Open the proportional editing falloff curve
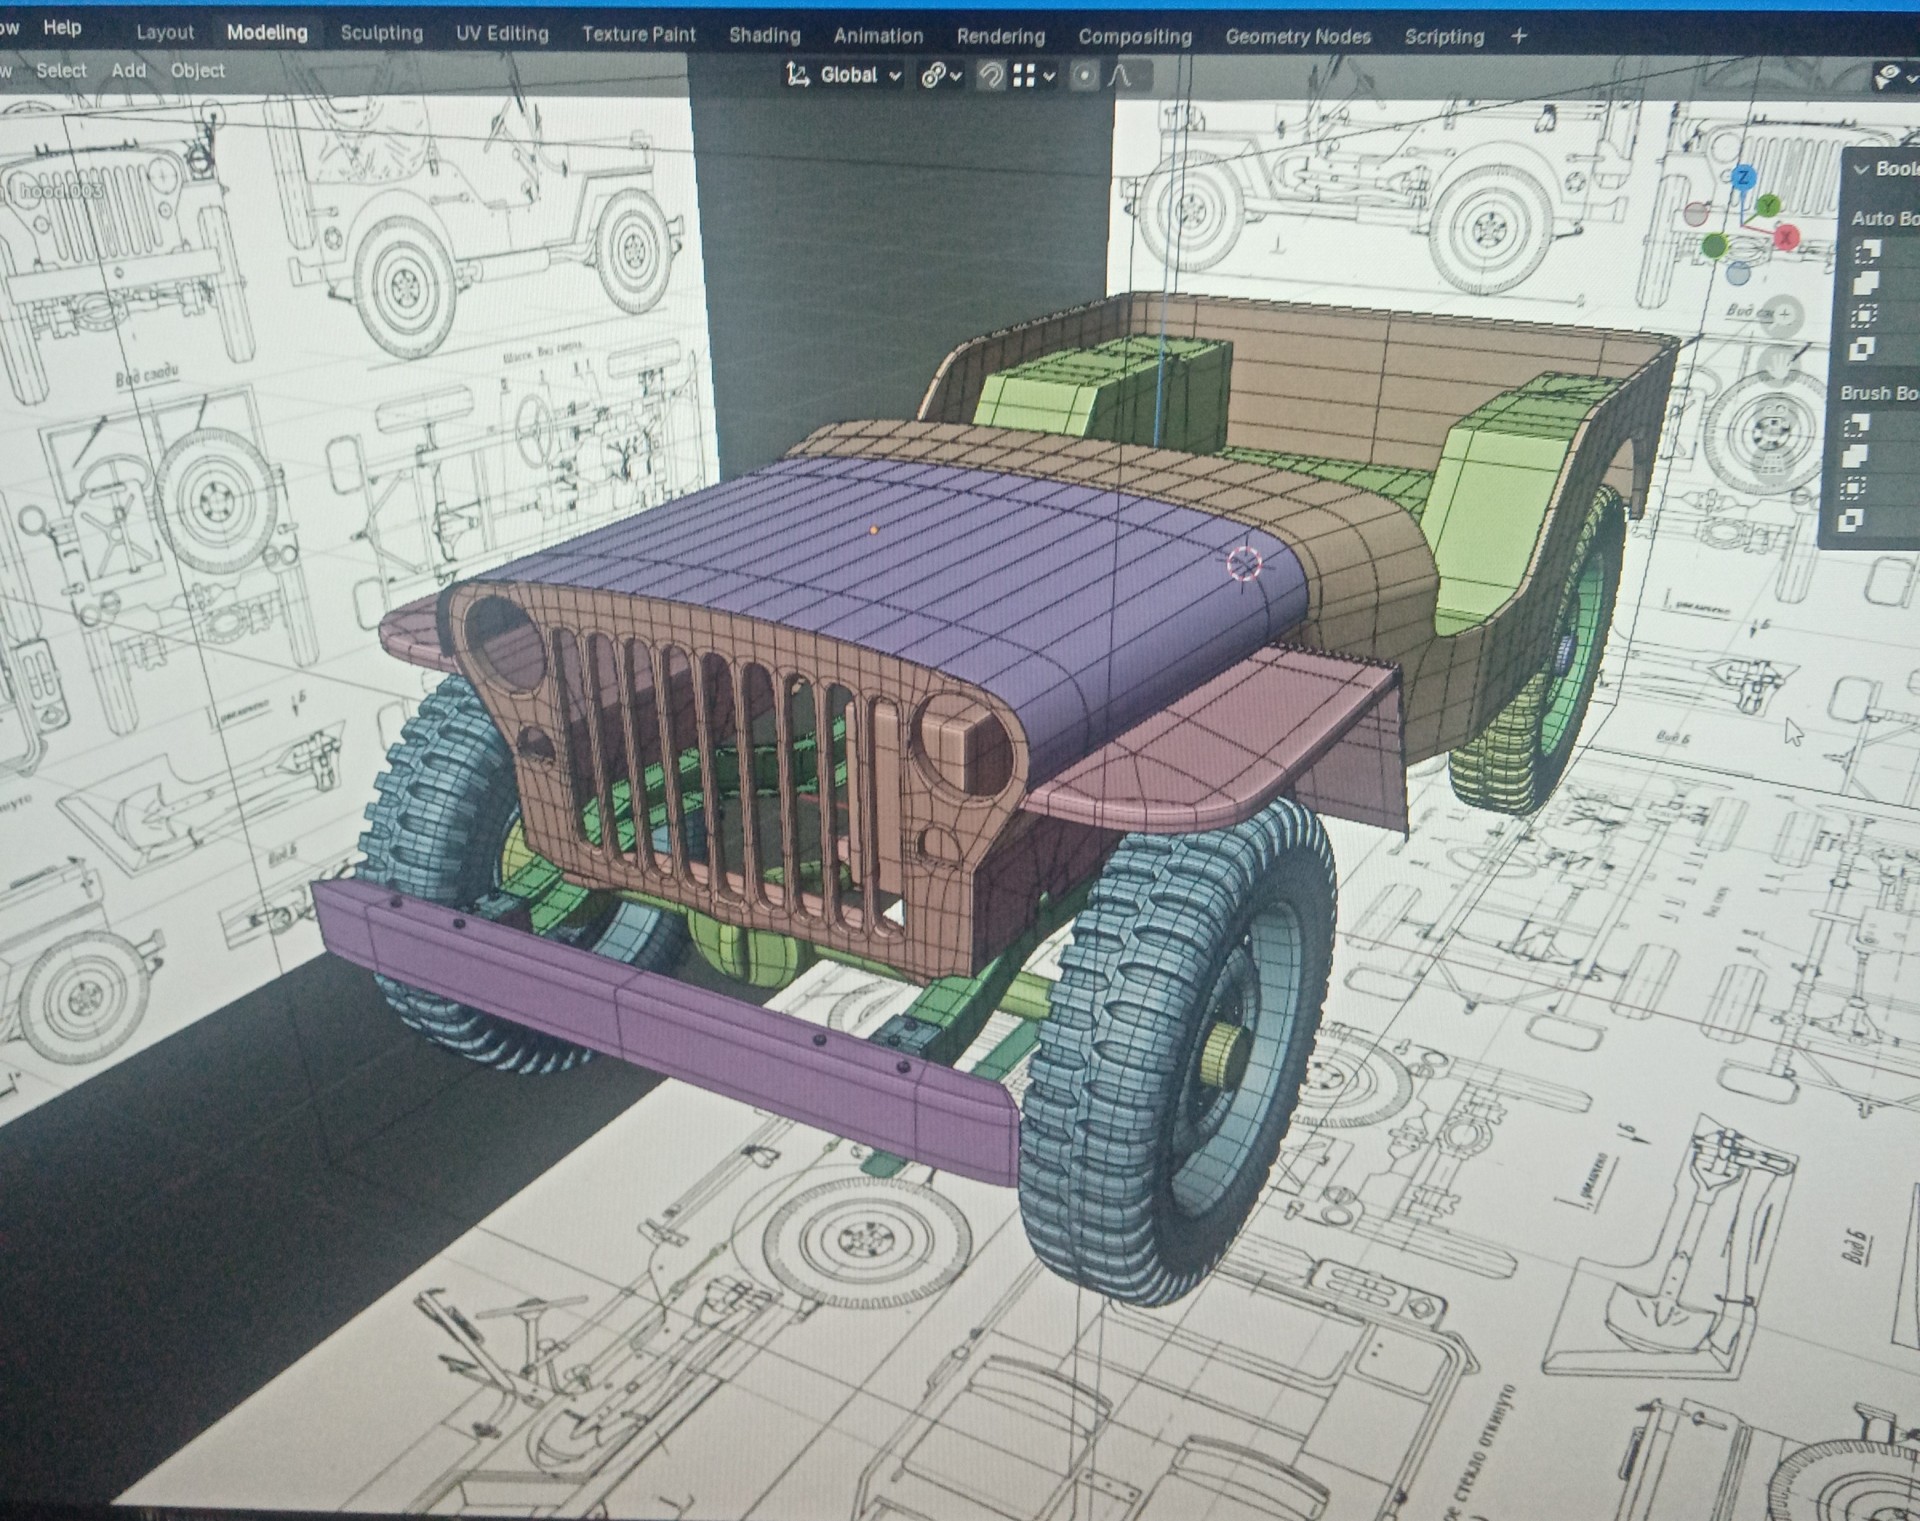The width and height of the screenshot is (1920, 1521). (1122, 76)
